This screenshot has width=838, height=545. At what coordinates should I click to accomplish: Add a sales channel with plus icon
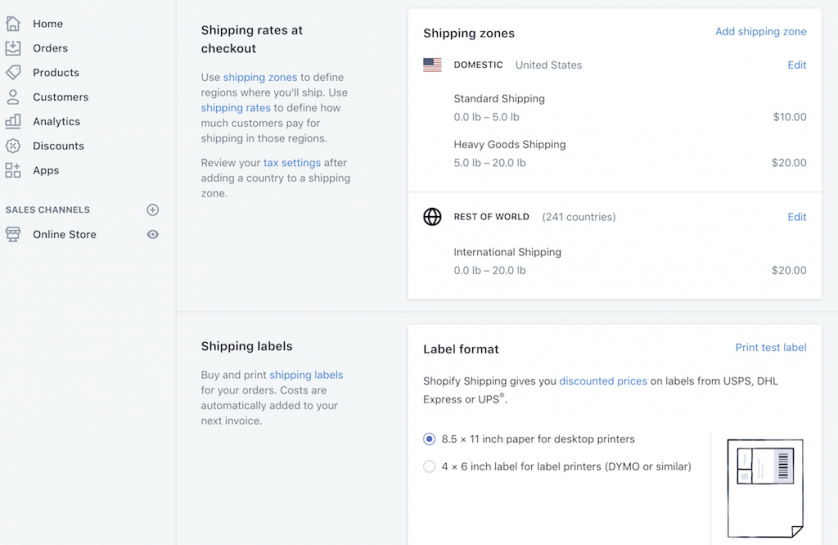pyautogui.click(x=153, y=210)
